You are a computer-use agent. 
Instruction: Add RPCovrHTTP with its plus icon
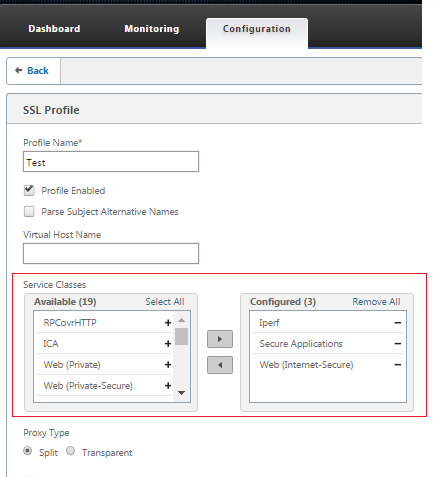168,322
